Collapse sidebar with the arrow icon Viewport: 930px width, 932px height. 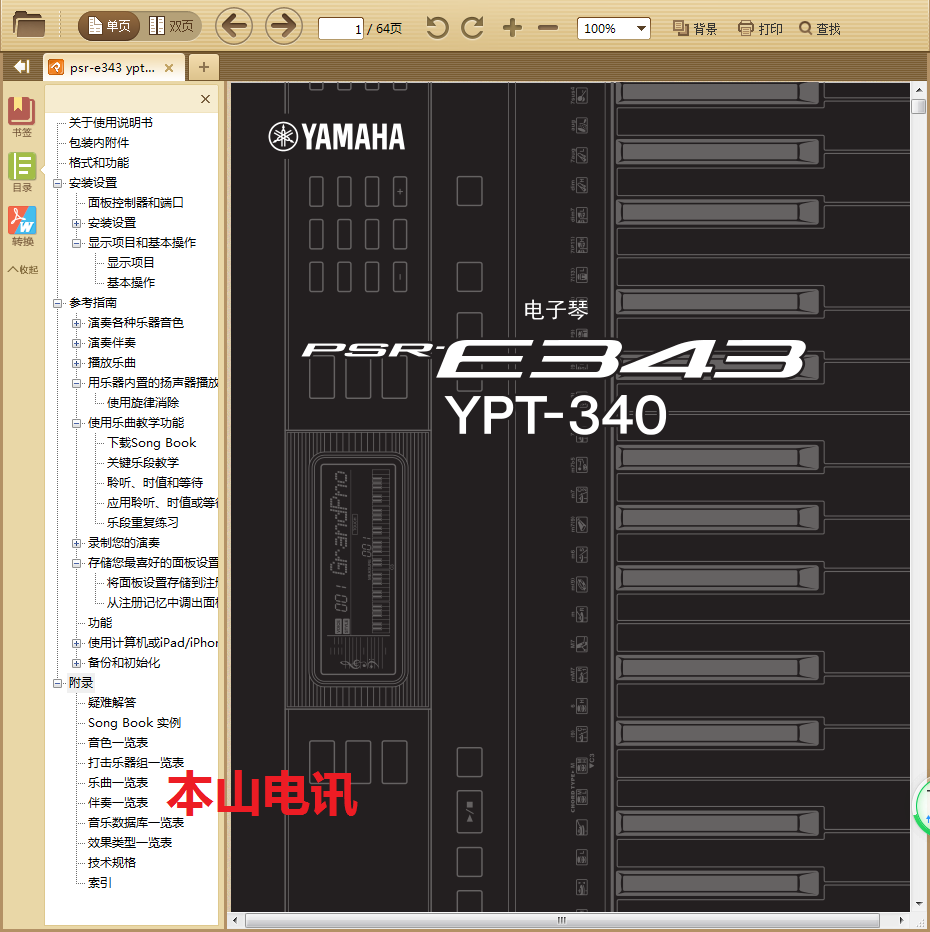[x=21, y=67]
